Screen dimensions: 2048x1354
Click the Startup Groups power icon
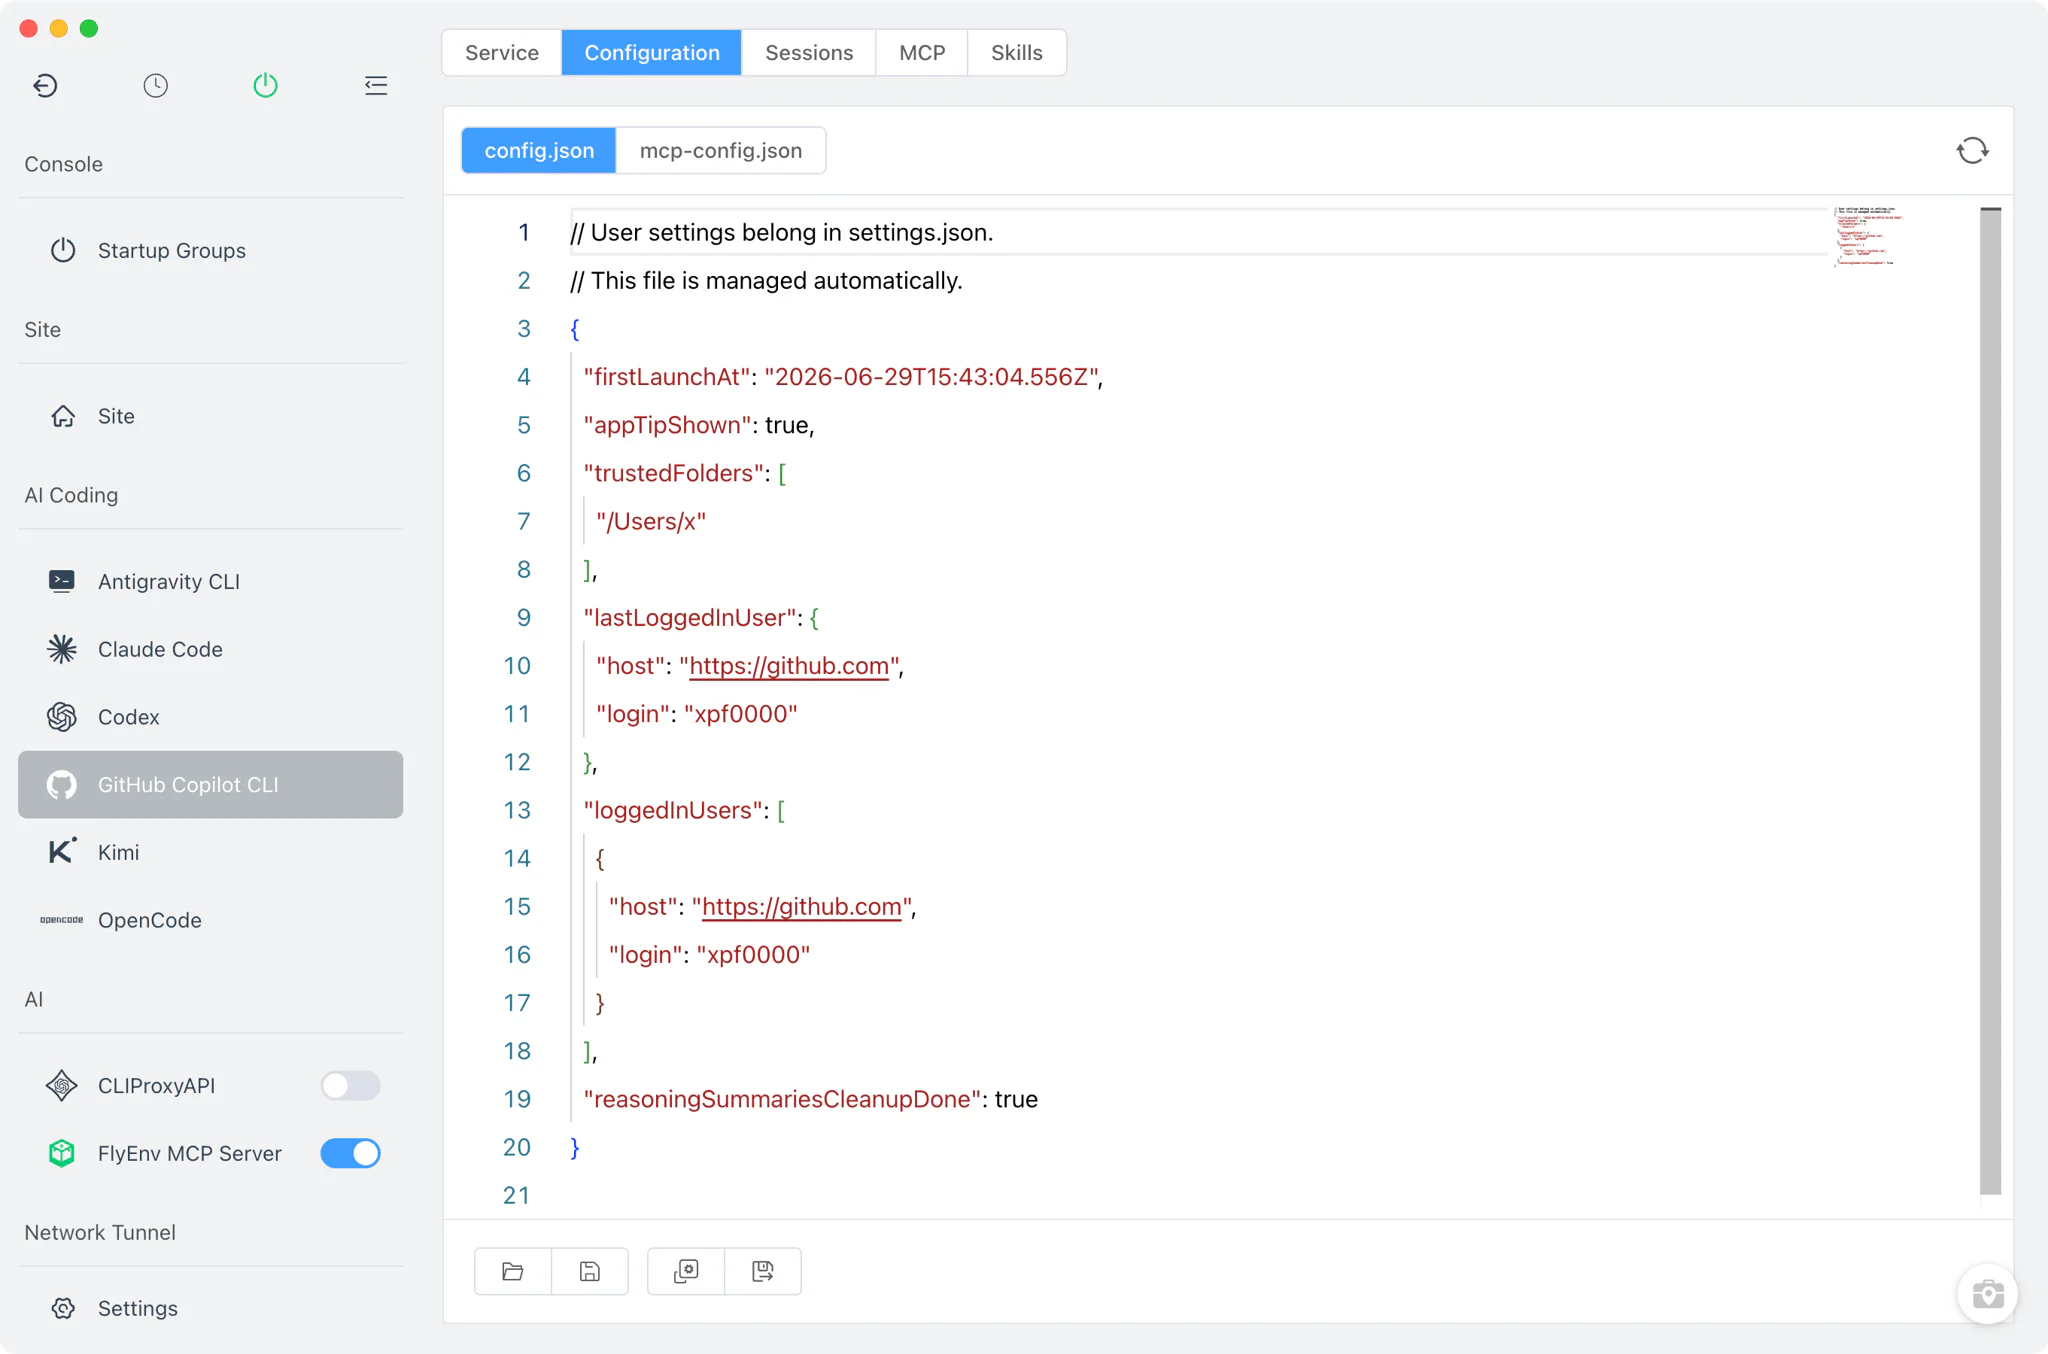click(x=63, y=250)
